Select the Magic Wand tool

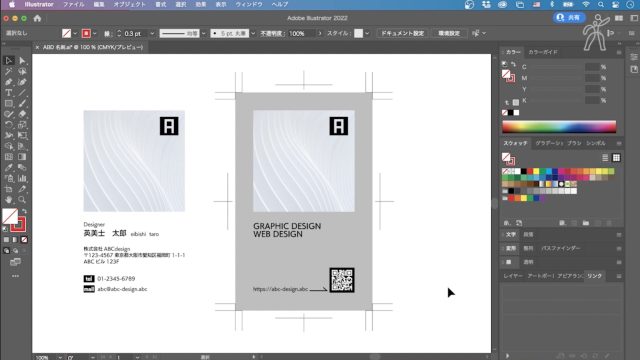point(9,71)
